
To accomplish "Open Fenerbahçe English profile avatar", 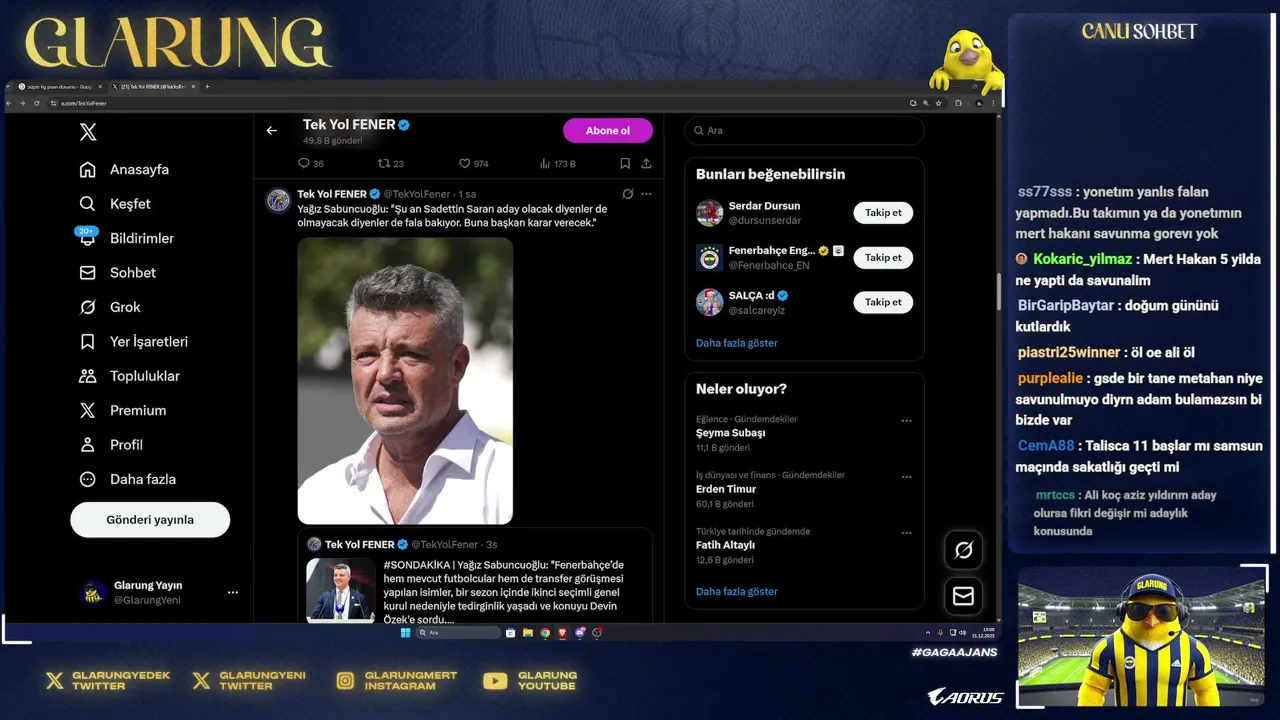I will [x=709, y=258].
